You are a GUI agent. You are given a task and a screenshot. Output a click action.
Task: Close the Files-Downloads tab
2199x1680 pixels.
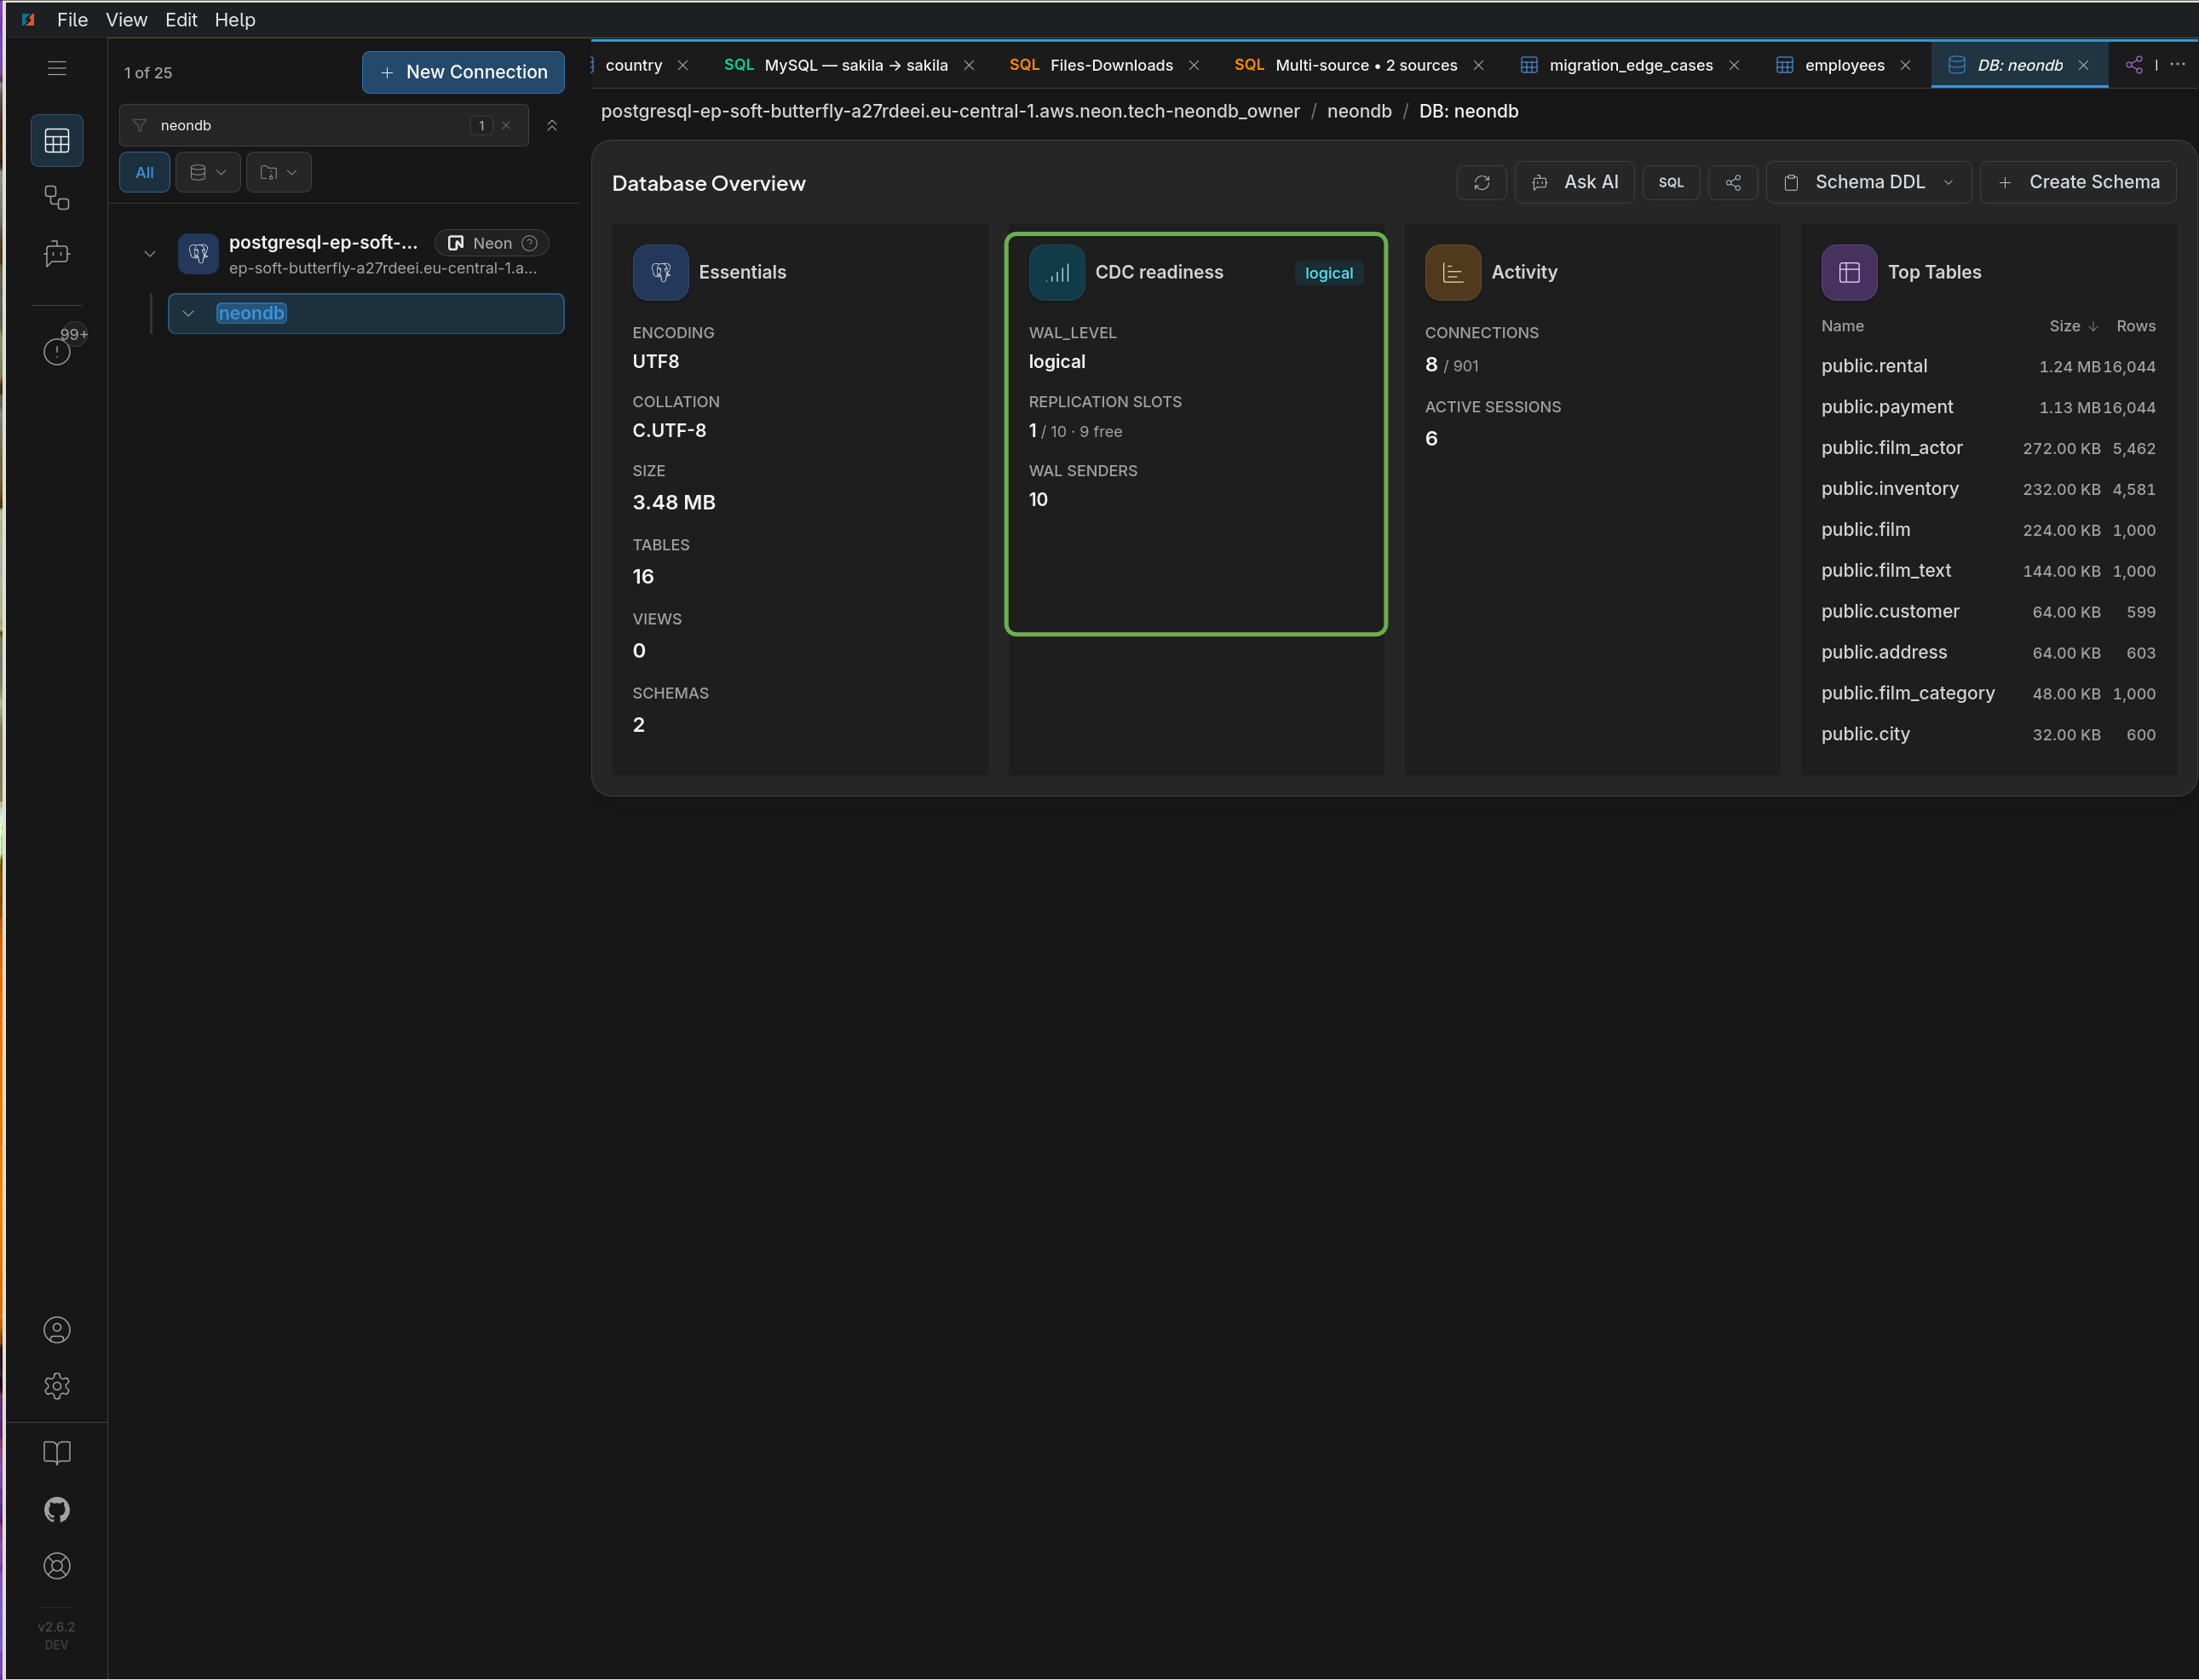(1194, 65)
